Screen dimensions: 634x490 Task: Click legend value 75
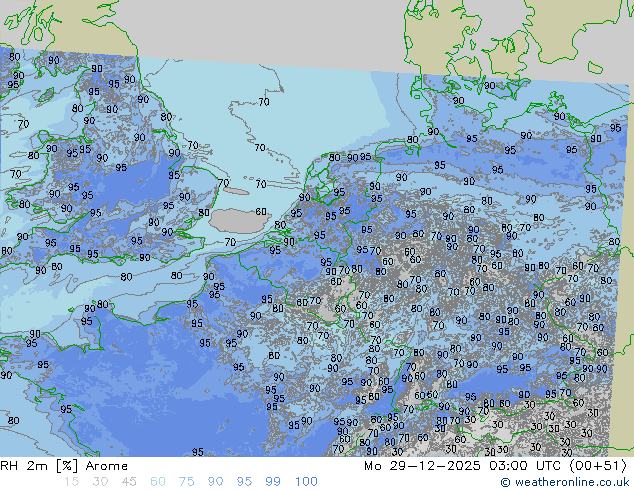186,482
